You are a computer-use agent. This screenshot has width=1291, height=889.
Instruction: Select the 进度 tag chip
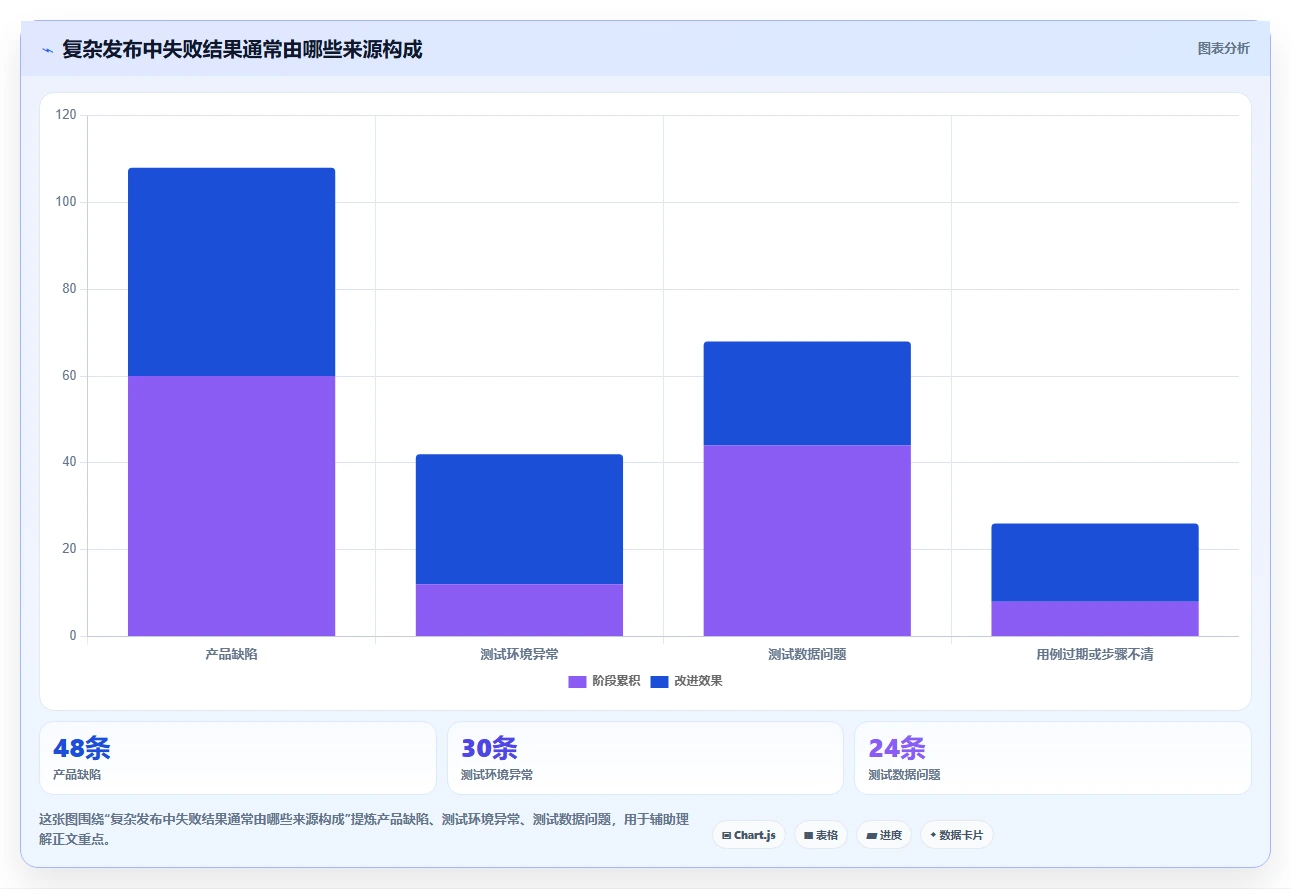(884, 835)
